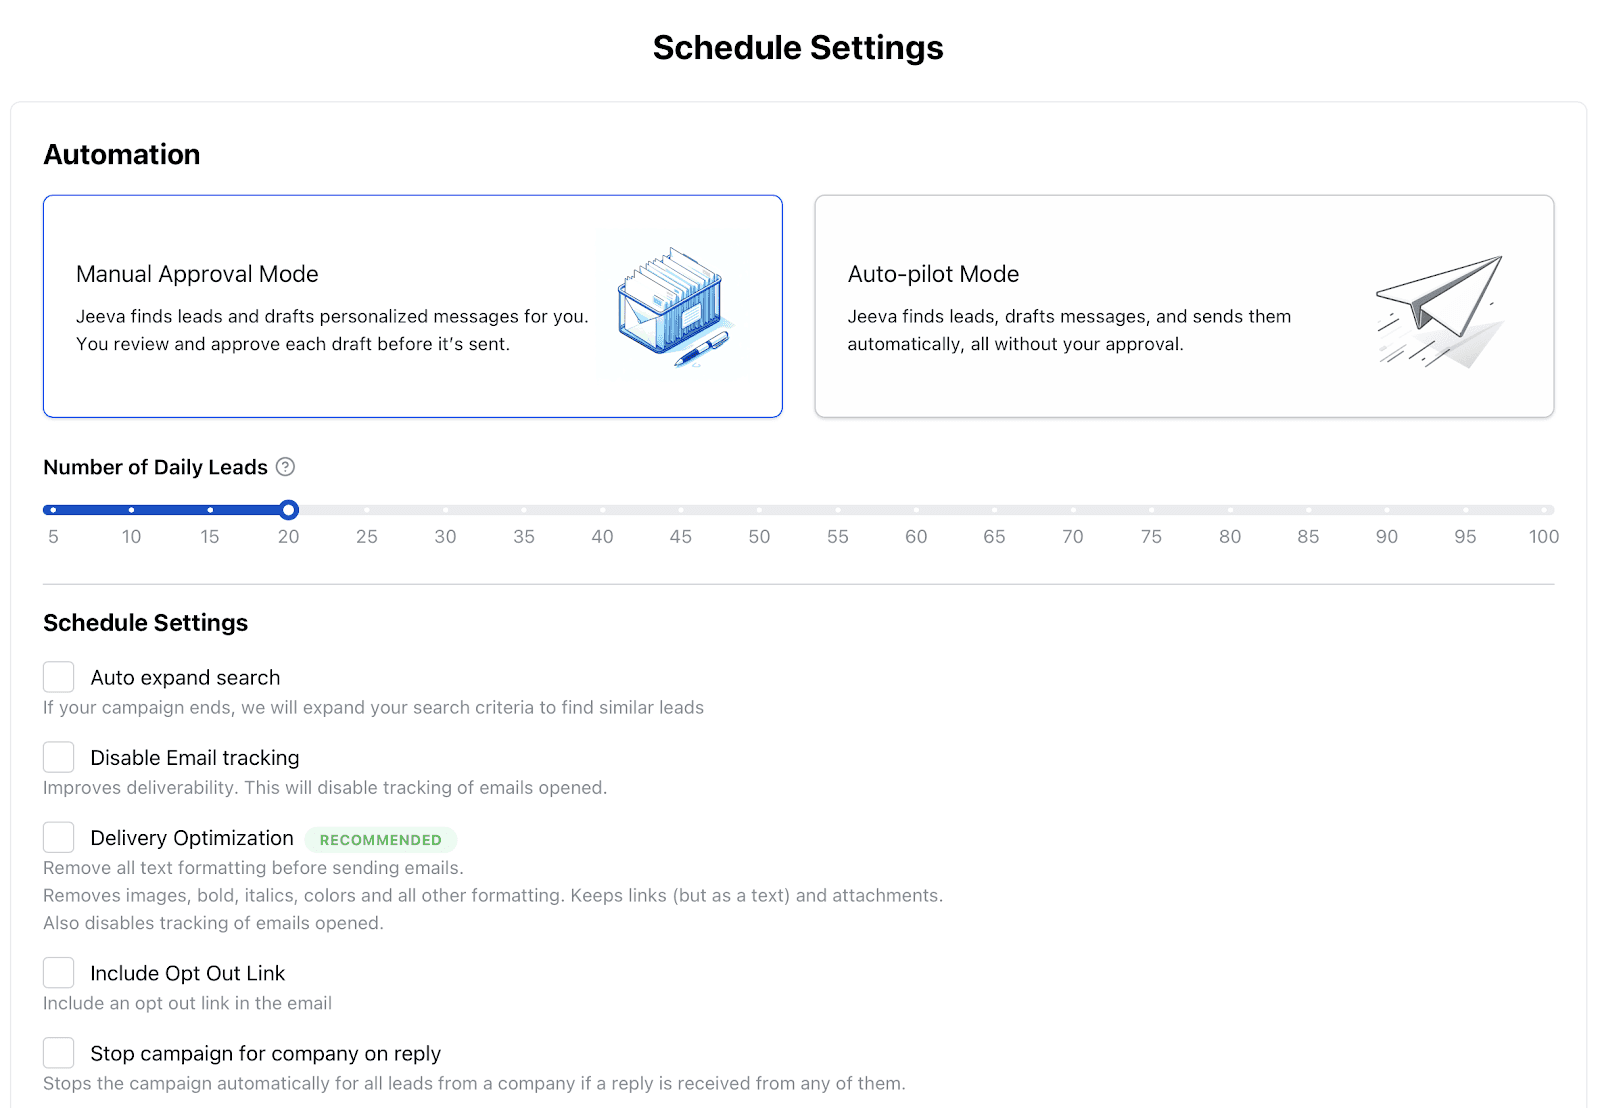
Task: Click the Auto expand search label
Action: point(185,678)
